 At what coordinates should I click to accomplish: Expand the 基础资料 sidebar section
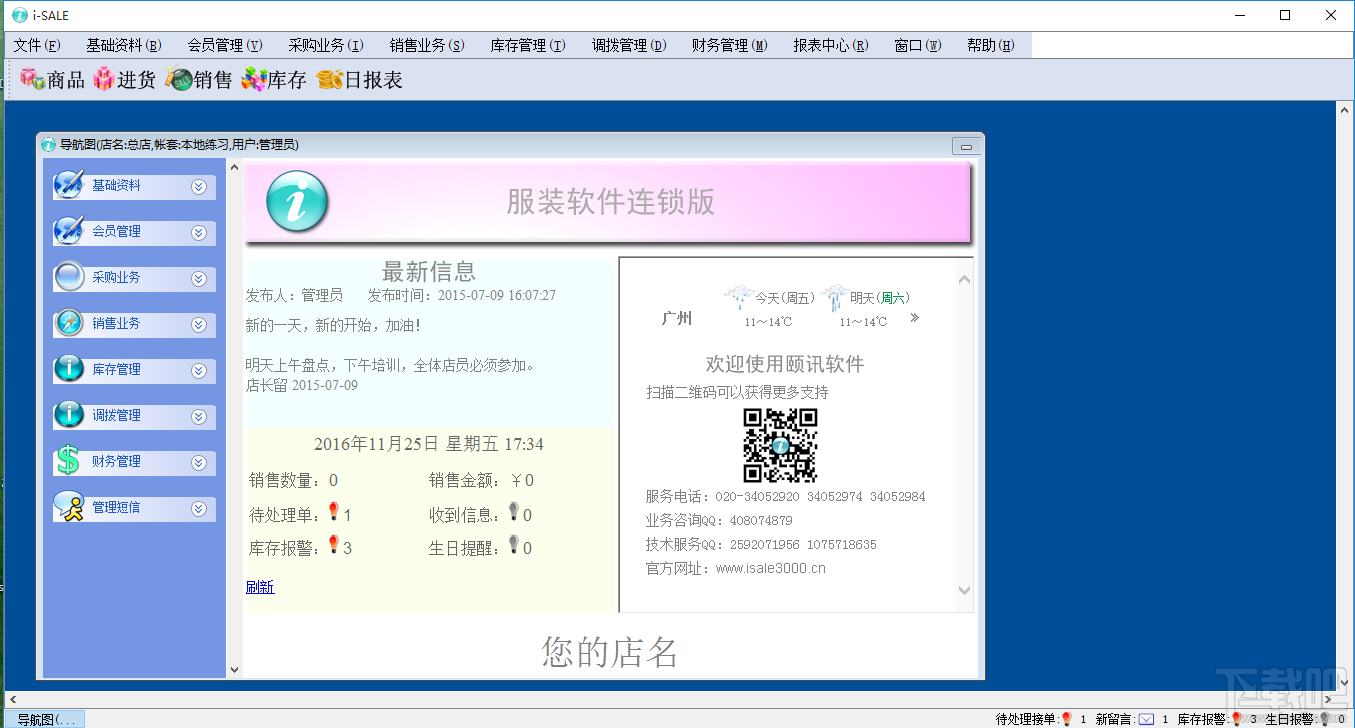click(199, 186)
